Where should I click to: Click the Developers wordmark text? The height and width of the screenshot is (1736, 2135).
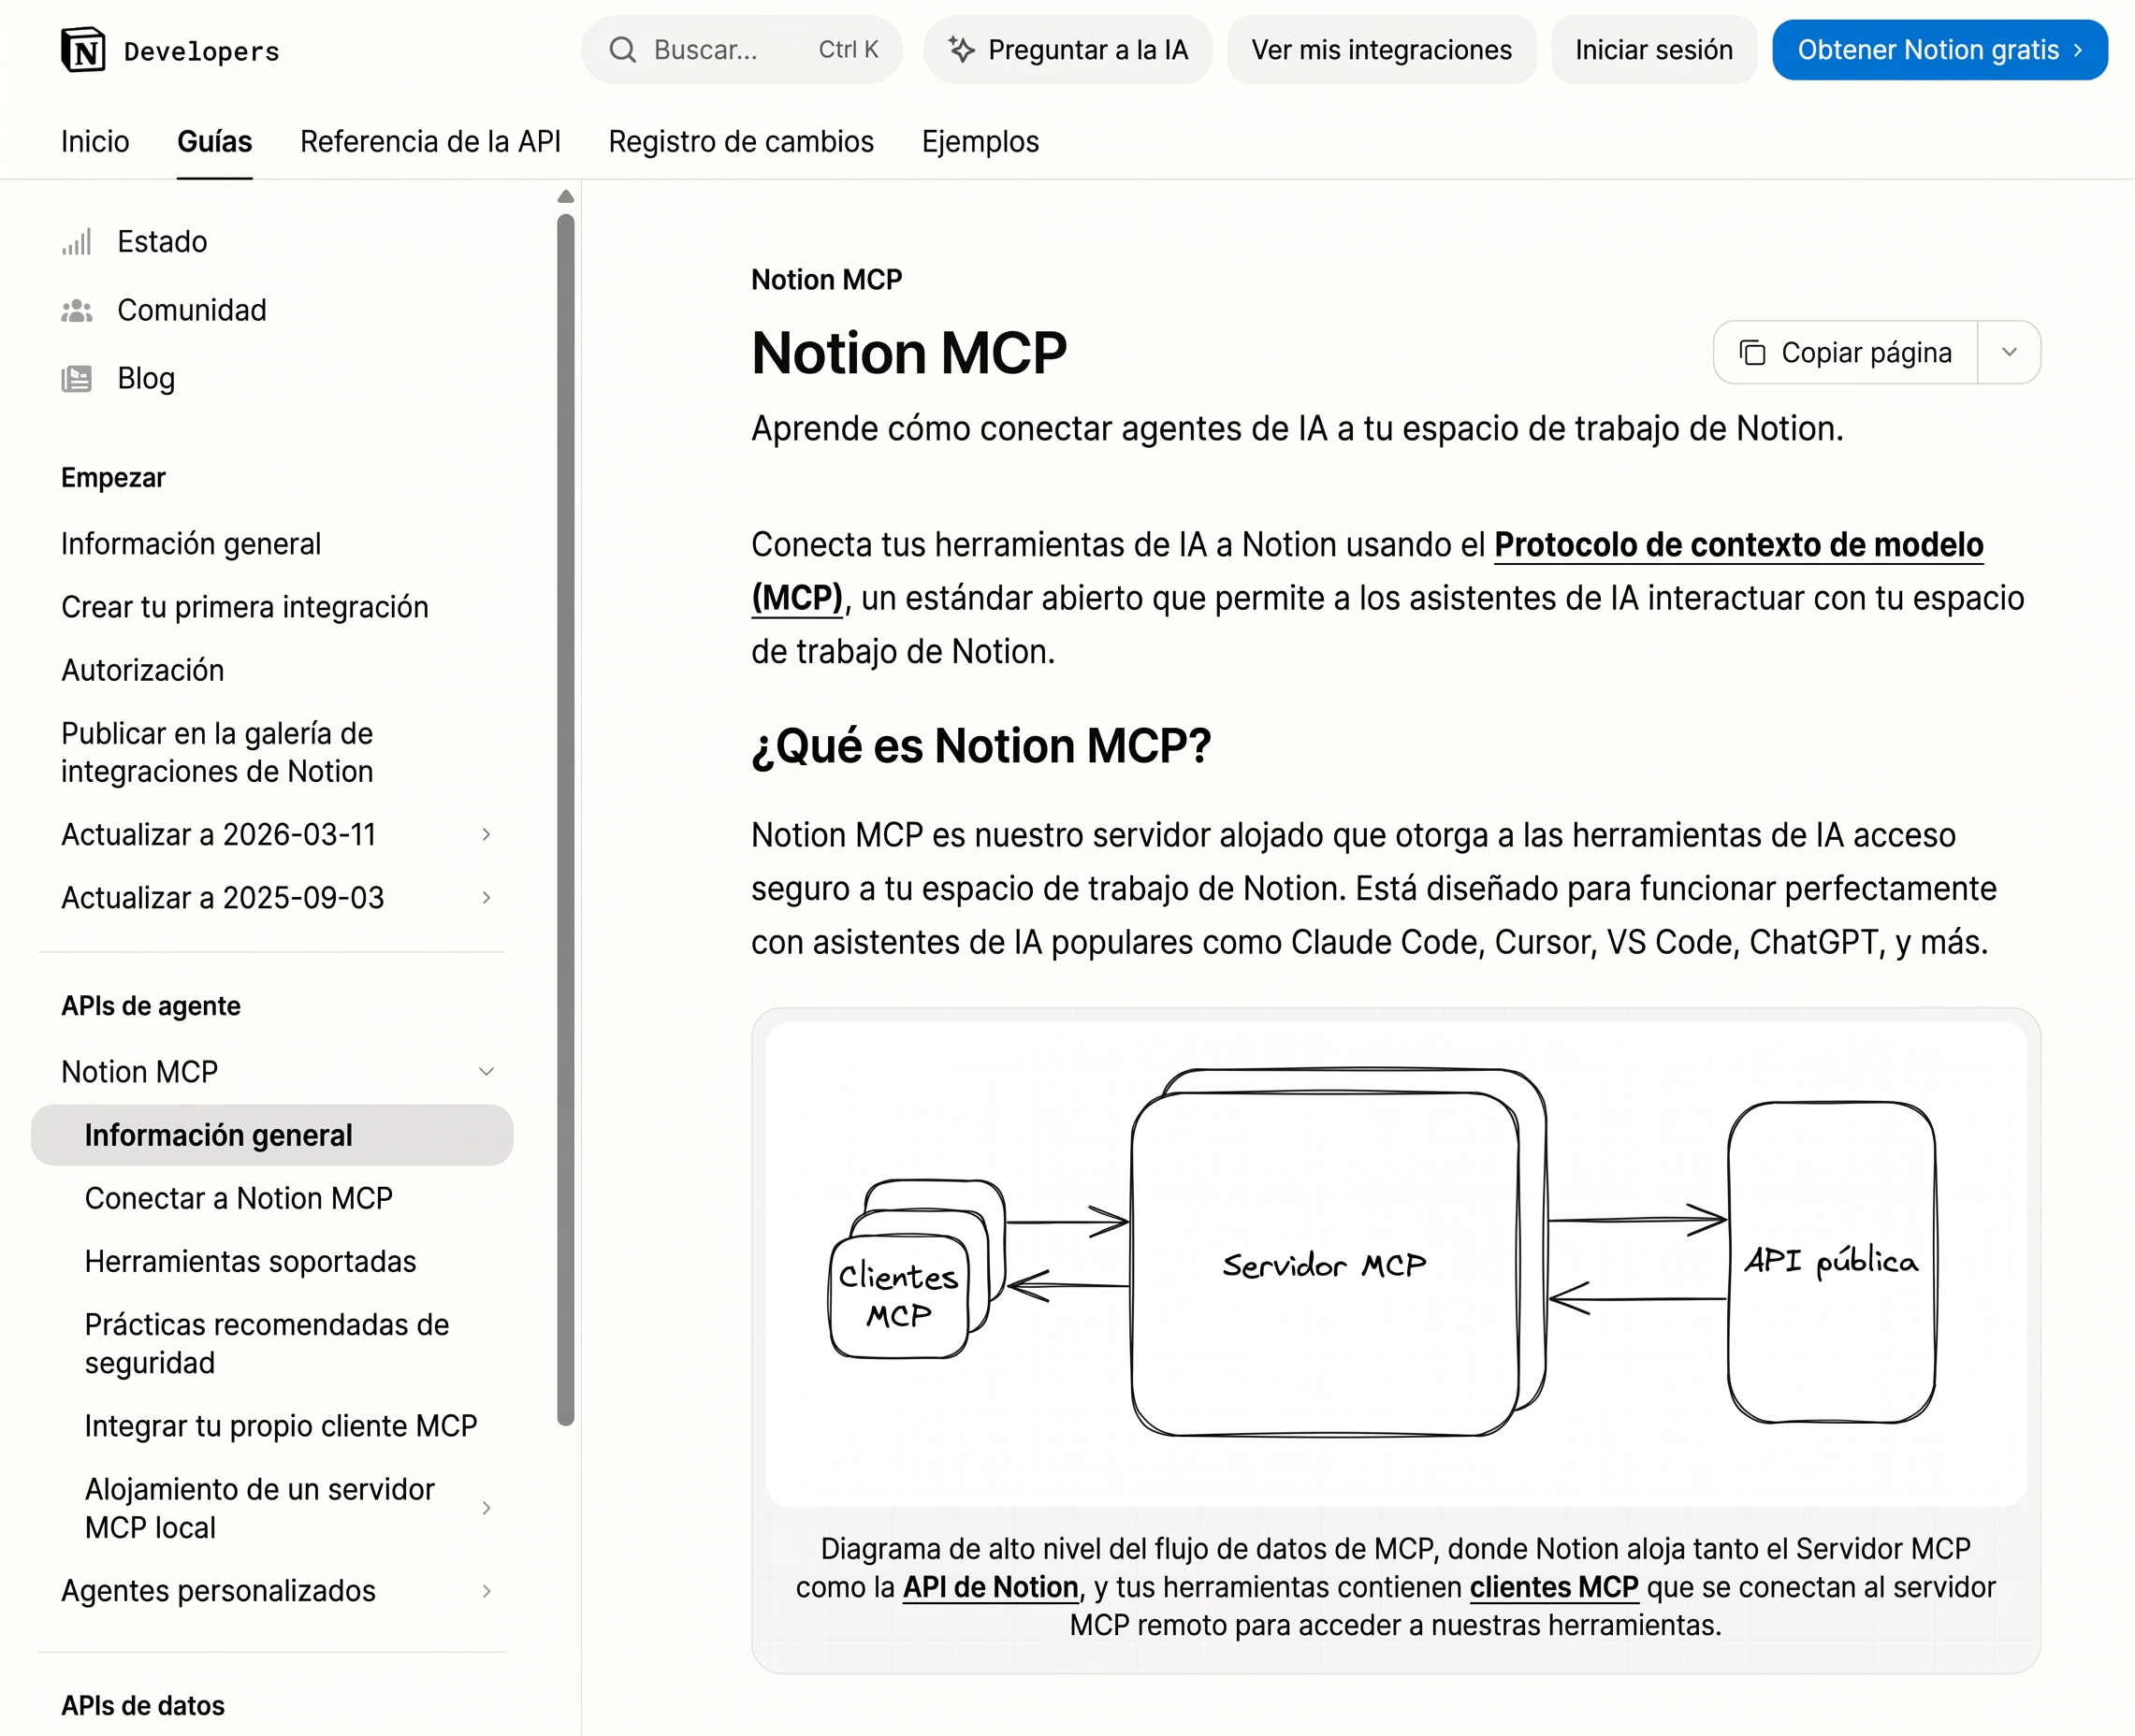click(202, 51)
